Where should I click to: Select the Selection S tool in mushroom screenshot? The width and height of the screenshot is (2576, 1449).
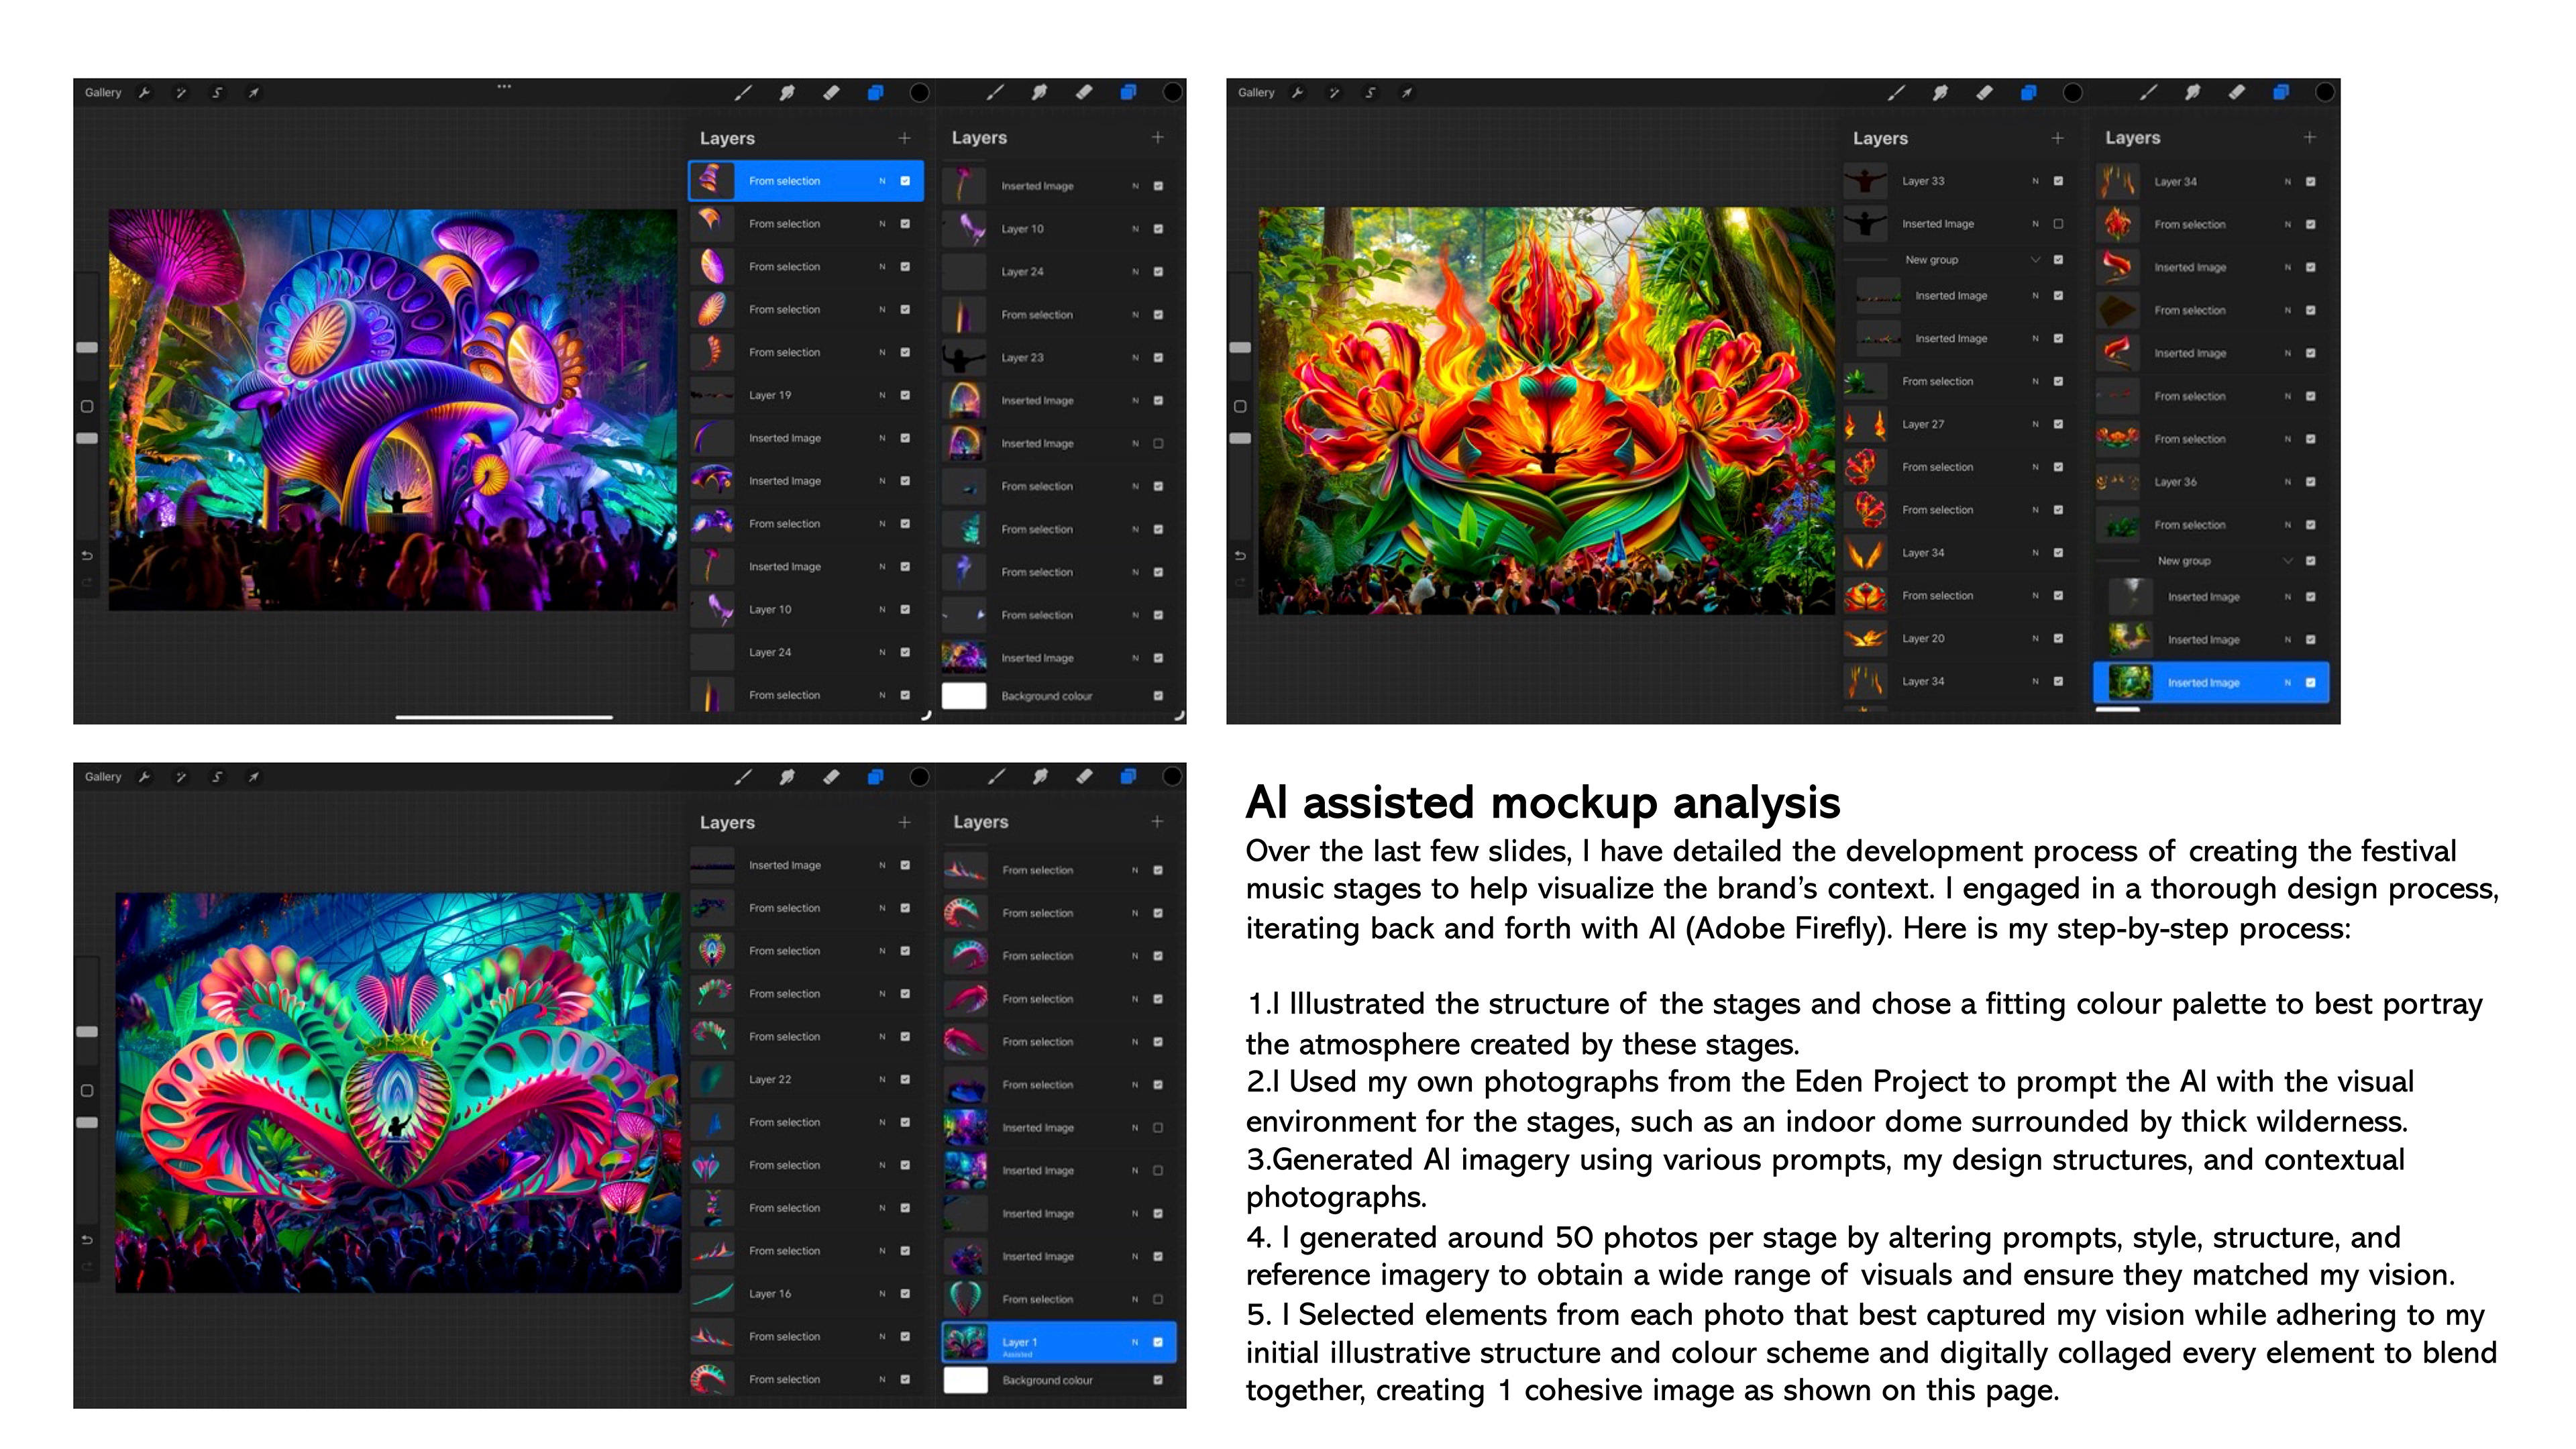217,92
